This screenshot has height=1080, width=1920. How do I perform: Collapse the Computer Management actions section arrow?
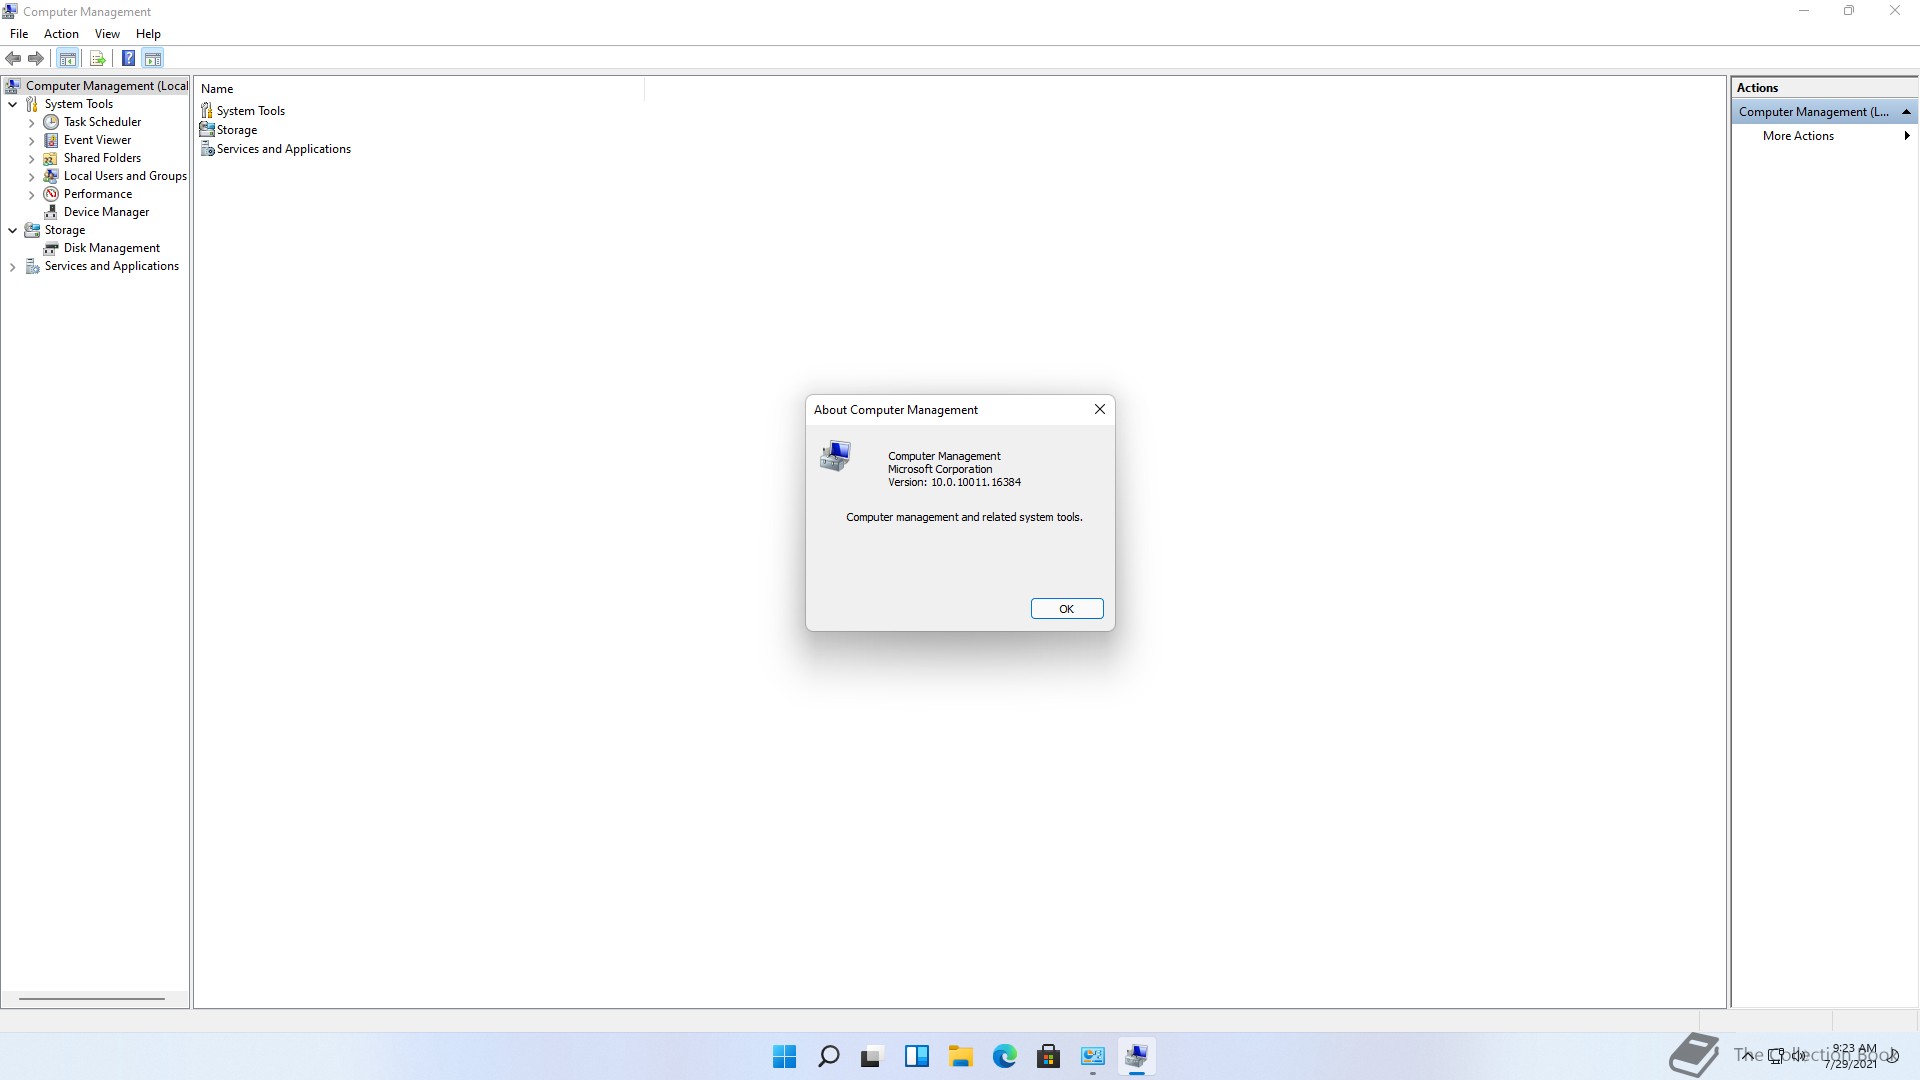coord(1906,112)
